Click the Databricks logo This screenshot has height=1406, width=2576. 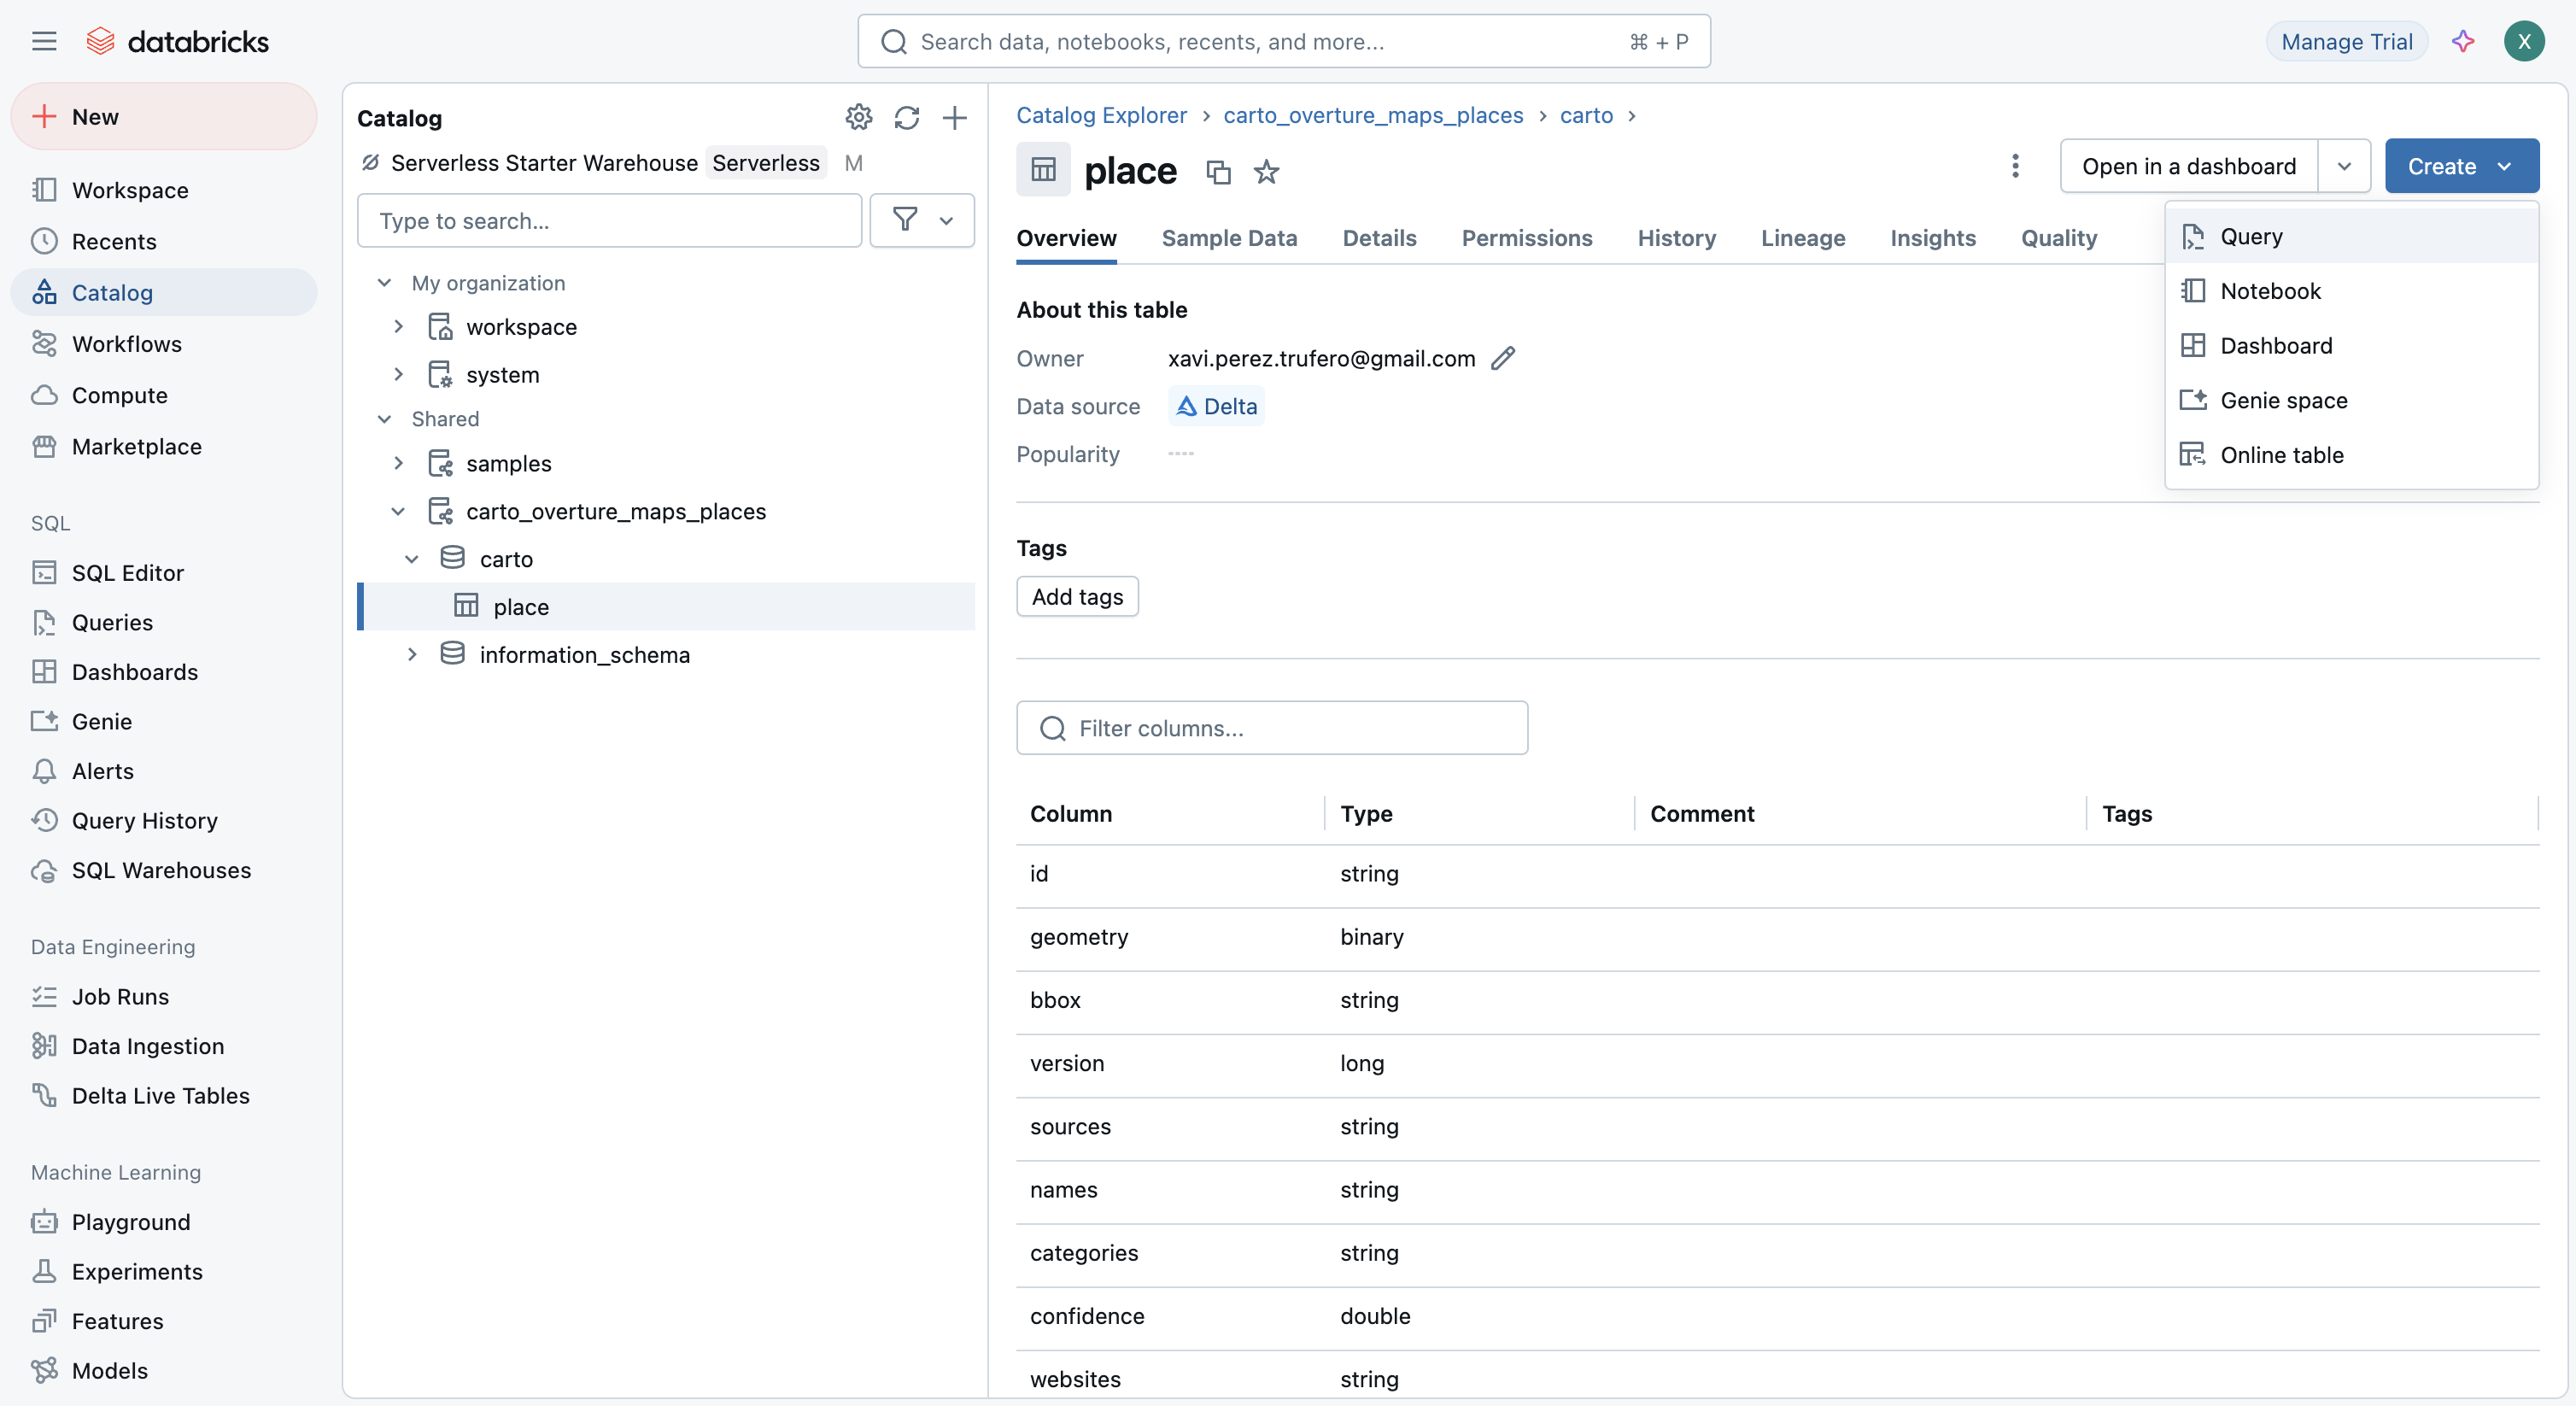[x=178, y=41]
